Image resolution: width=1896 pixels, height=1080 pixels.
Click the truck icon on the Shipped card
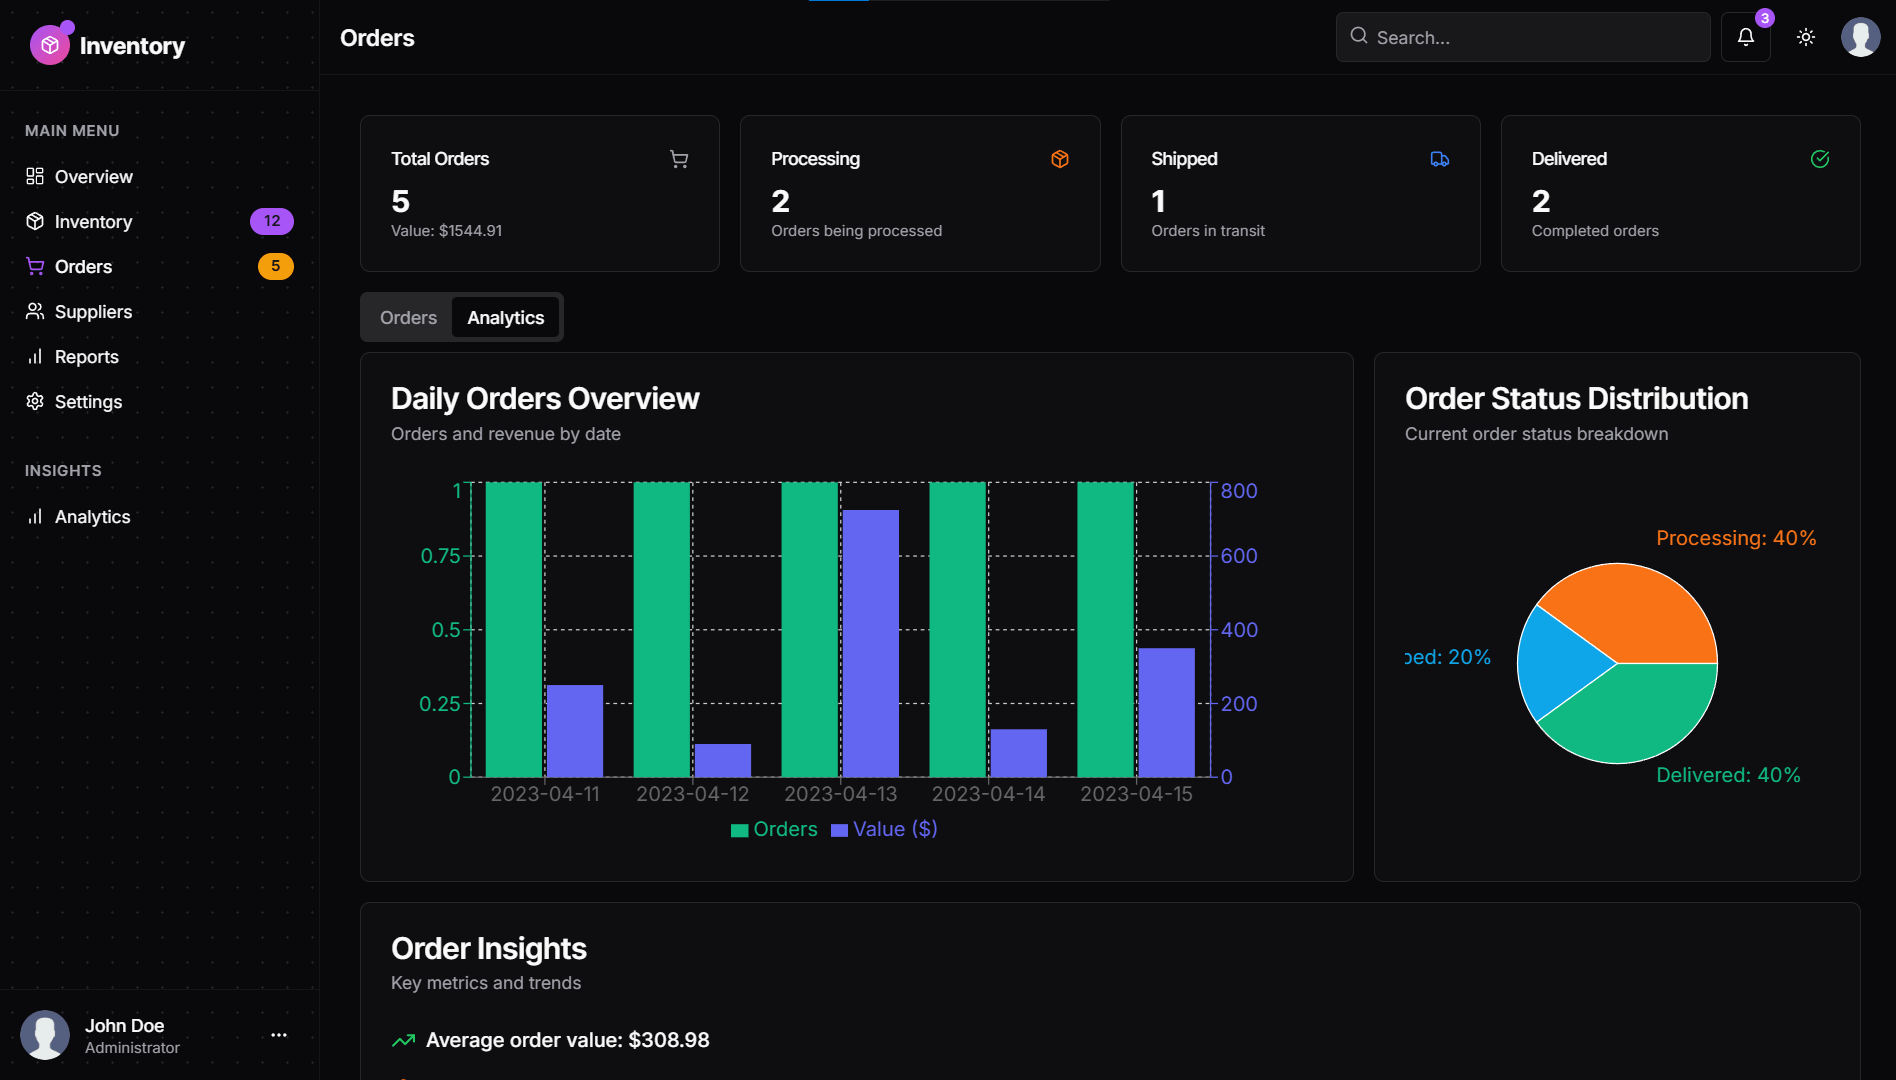1440,159
